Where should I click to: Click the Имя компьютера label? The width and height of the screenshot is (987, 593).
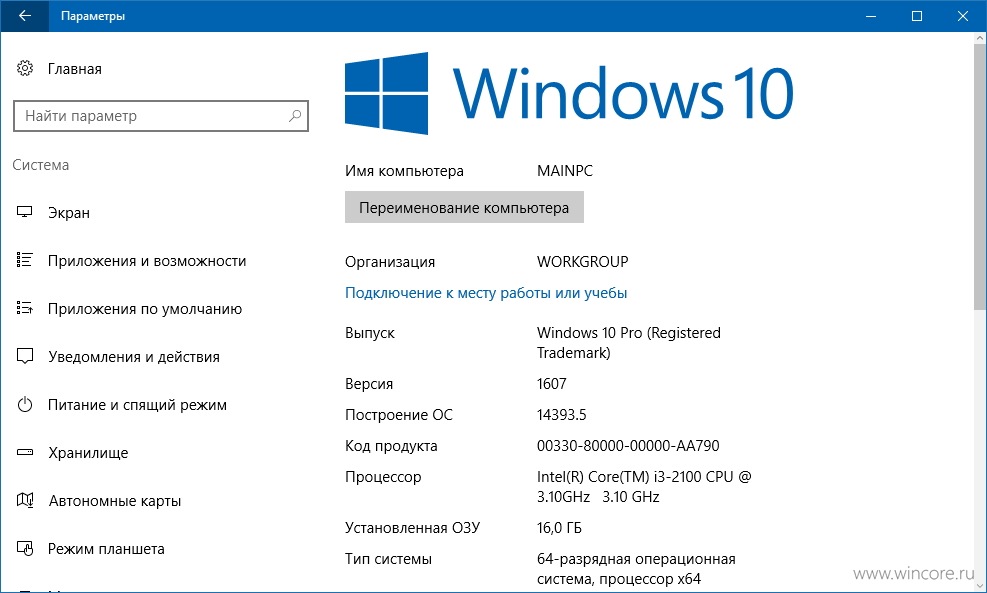[404, 171]
